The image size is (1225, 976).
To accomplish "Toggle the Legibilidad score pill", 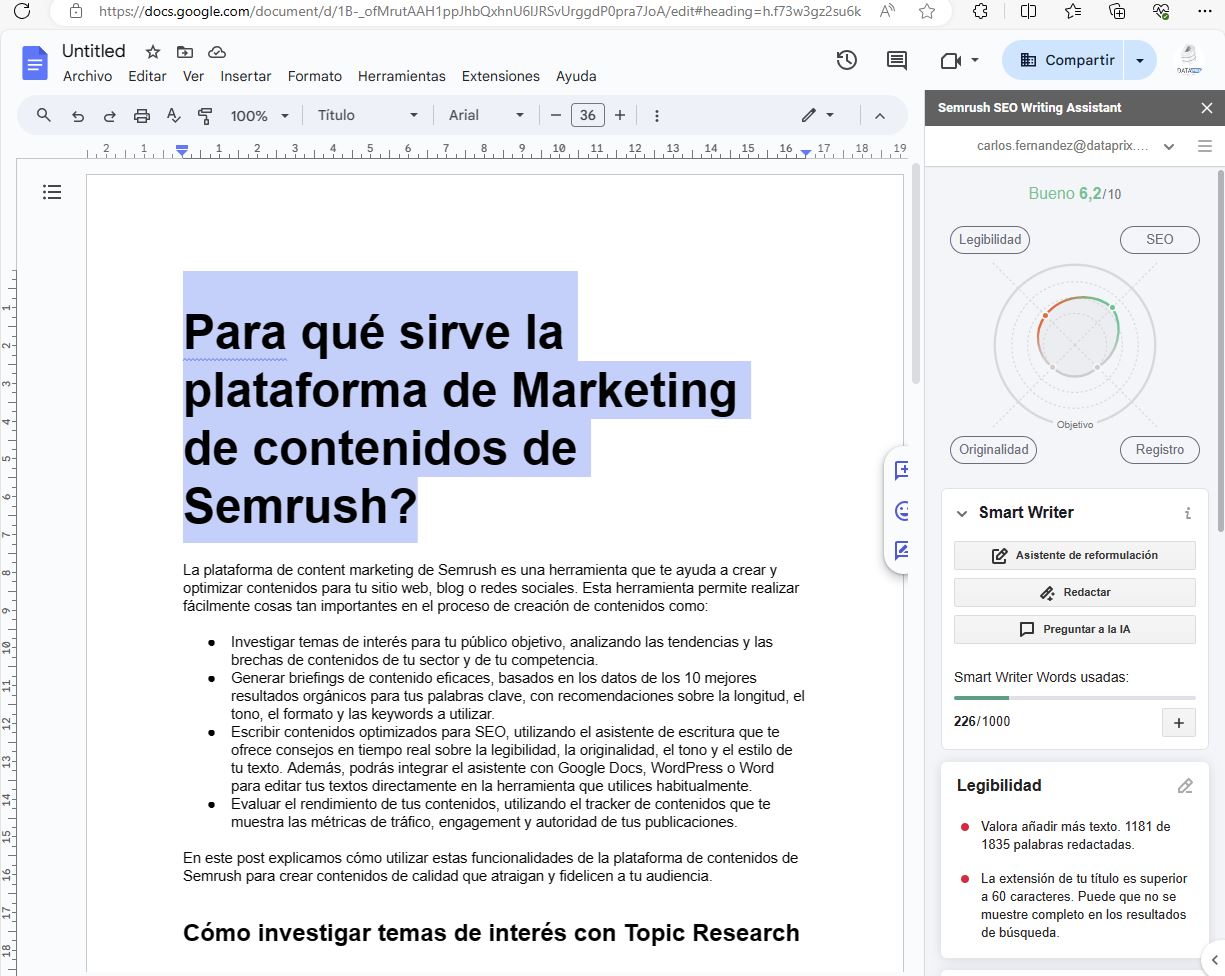I will tap(990, 240).
